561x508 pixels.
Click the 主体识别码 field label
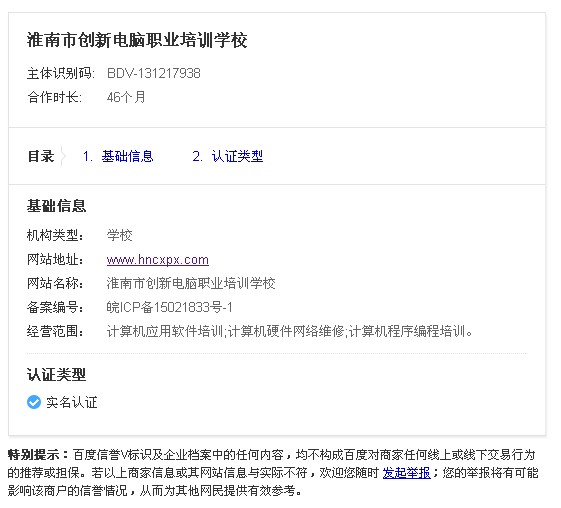pos(61,73)
